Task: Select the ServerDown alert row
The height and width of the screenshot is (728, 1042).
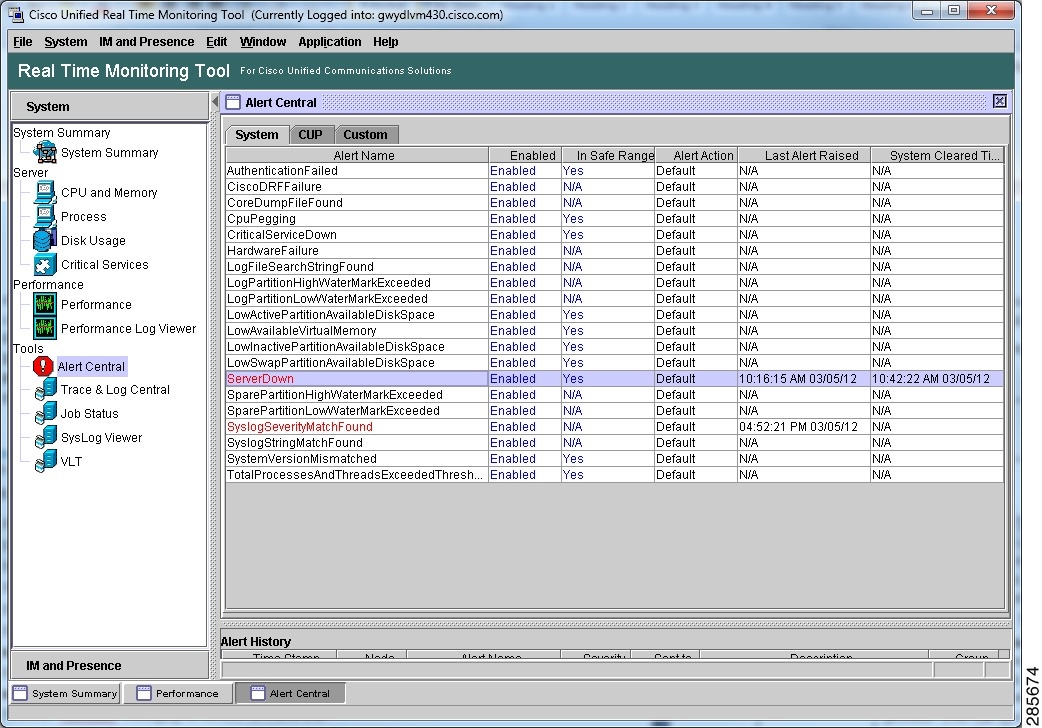Action: [615, 379]
